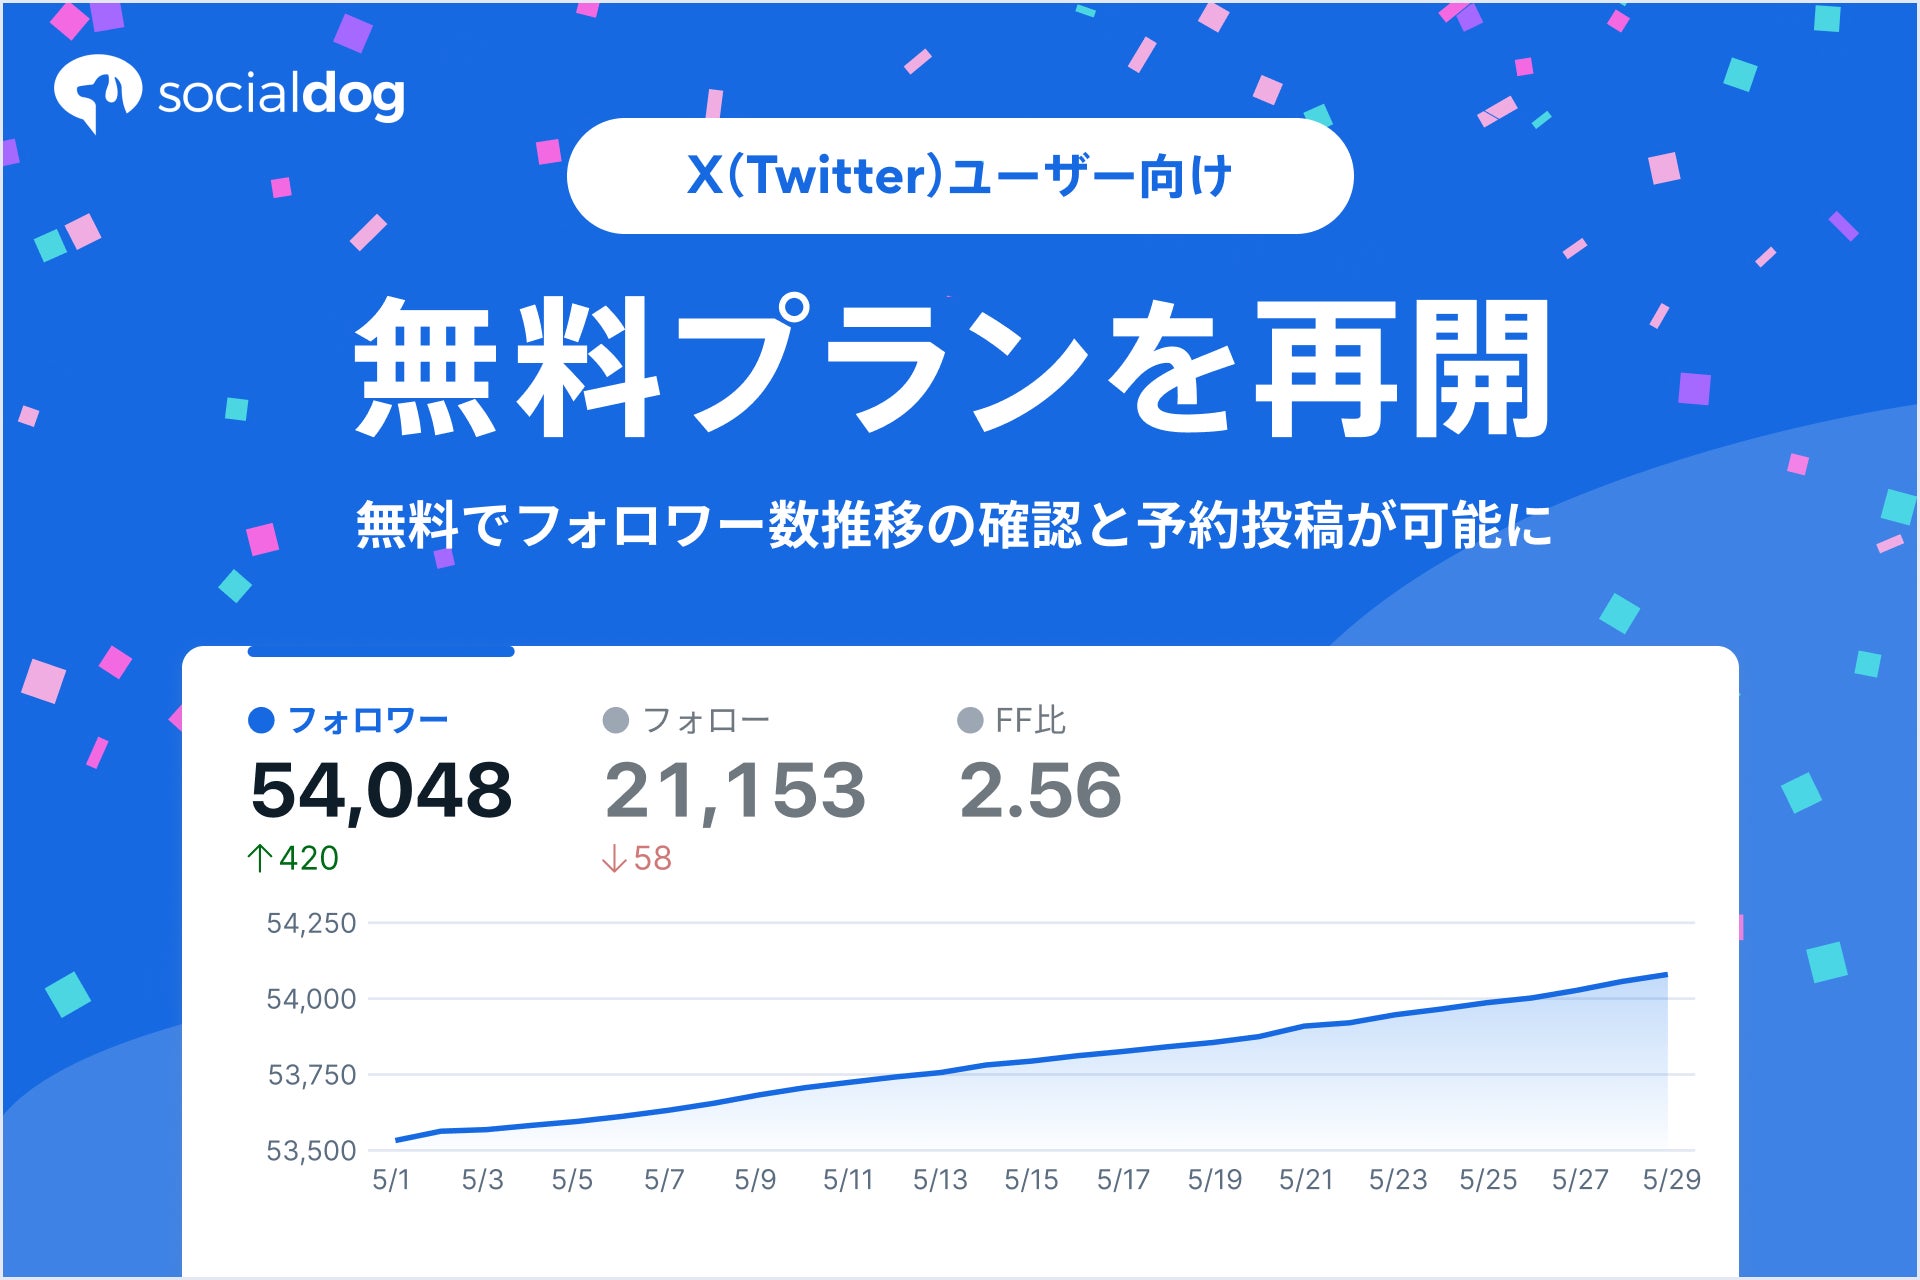The width and height of the screenshot is (1920, 1280).
Task: Switch to the FF比 metric tab
Action: (x=1030, y=720)
